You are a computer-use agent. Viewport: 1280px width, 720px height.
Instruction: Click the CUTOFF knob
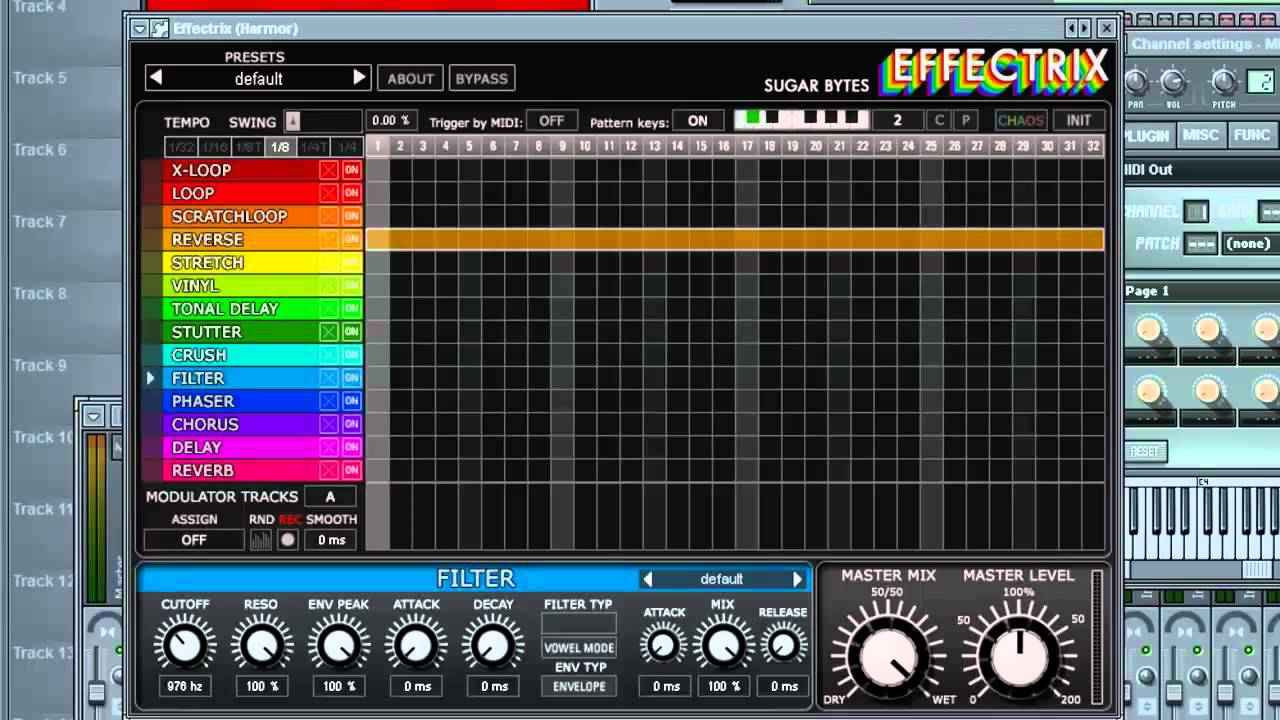(x=185, y=645)
